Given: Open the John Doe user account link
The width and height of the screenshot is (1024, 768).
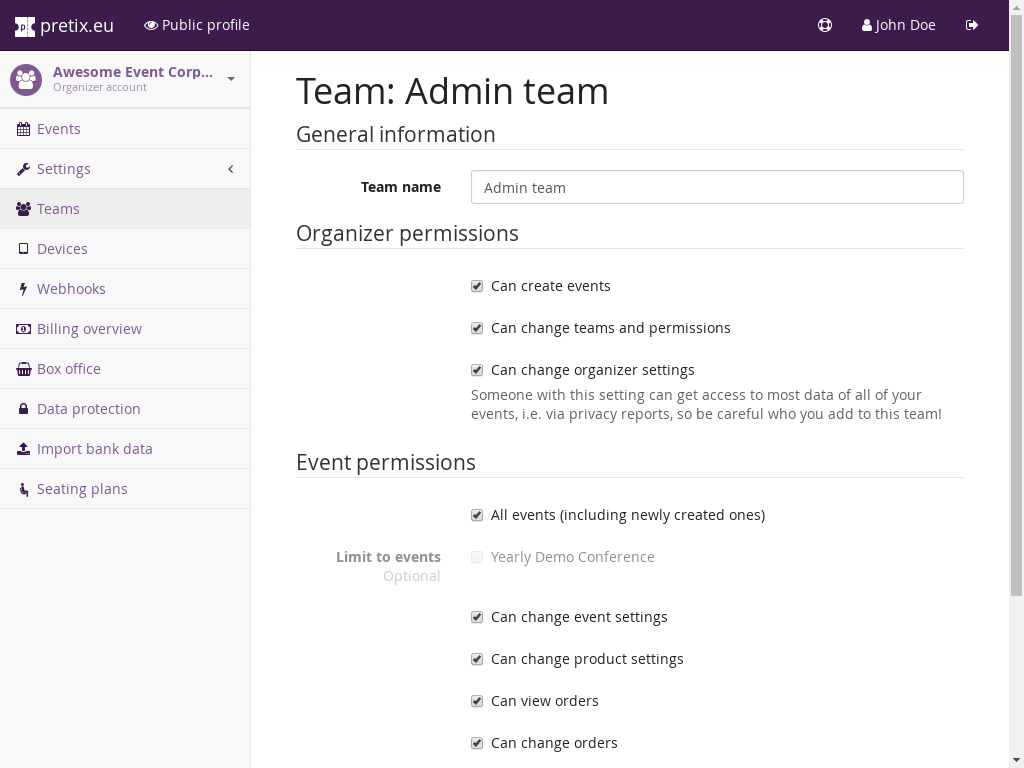Looking at the screenshot, I should coord(898,25).
